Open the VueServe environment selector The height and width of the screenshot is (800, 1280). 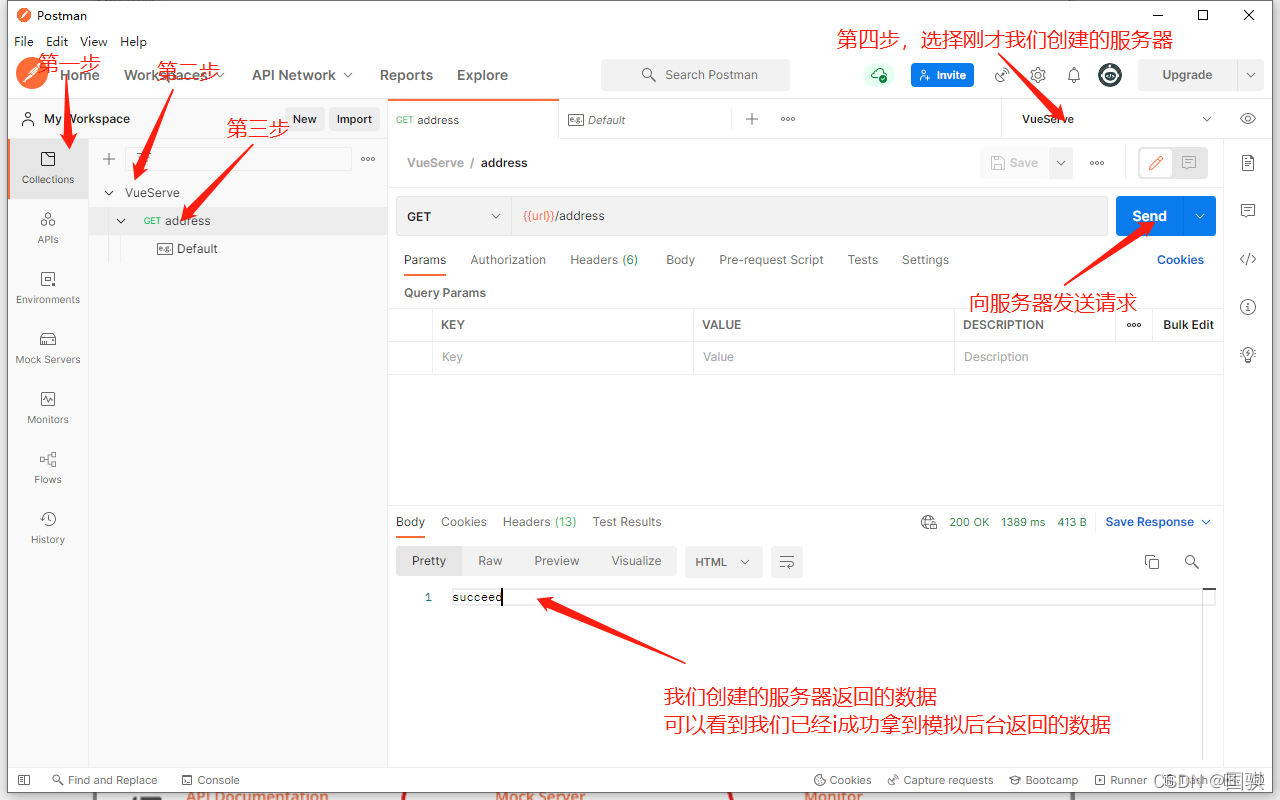coord(1116,119)
